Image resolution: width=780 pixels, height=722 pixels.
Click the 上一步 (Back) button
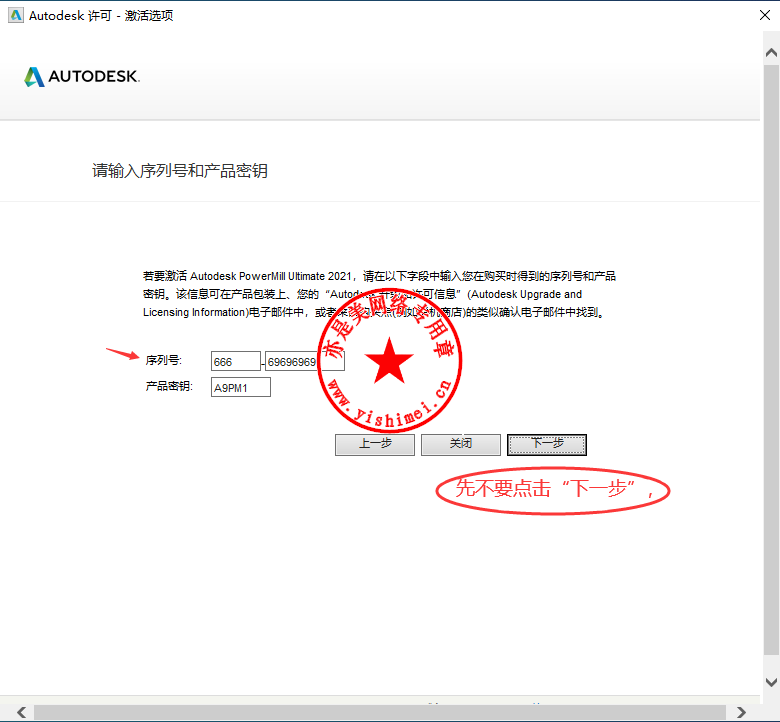[375, 444]
